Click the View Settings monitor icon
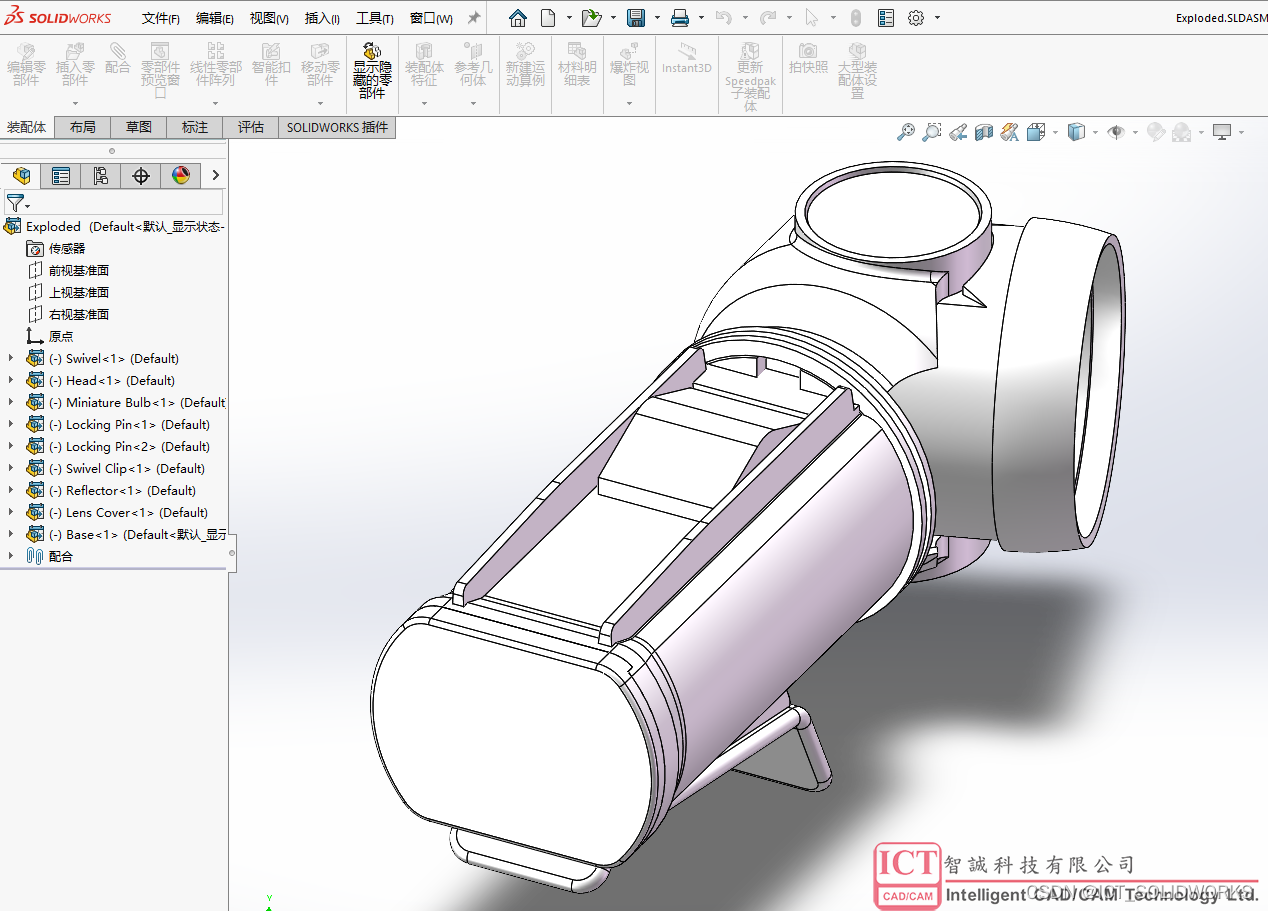1268x911 pixels. pos(1221,131)
